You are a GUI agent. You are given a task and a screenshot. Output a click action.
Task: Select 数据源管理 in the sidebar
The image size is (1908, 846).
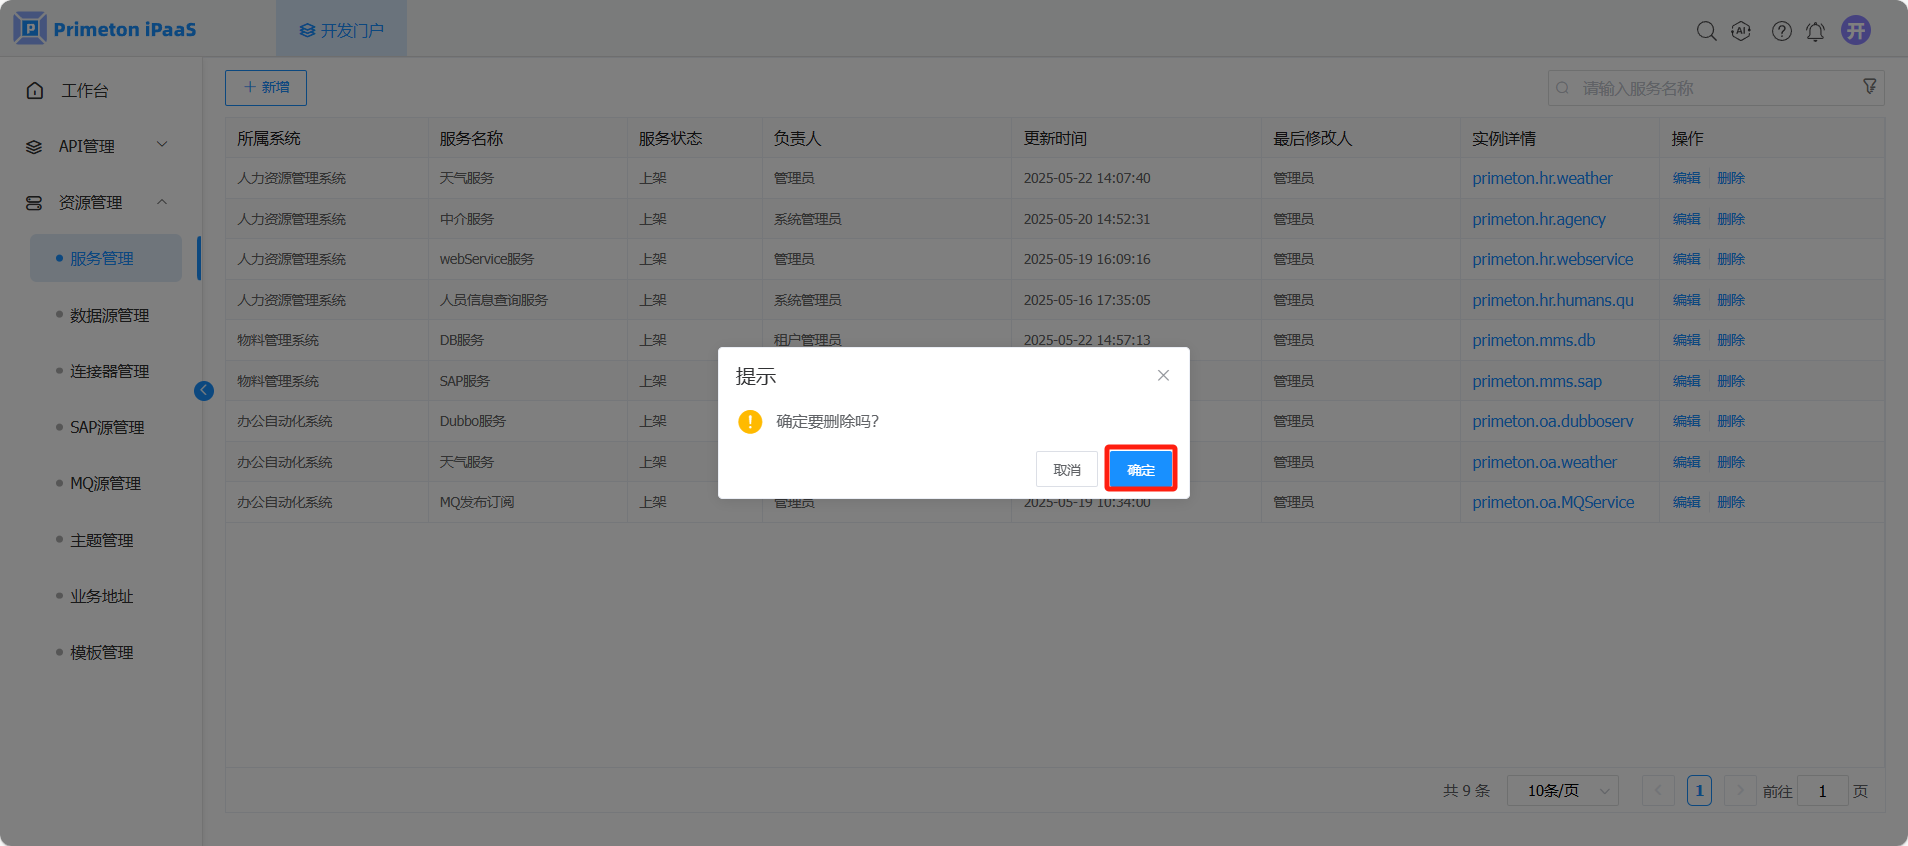[109, 315]
